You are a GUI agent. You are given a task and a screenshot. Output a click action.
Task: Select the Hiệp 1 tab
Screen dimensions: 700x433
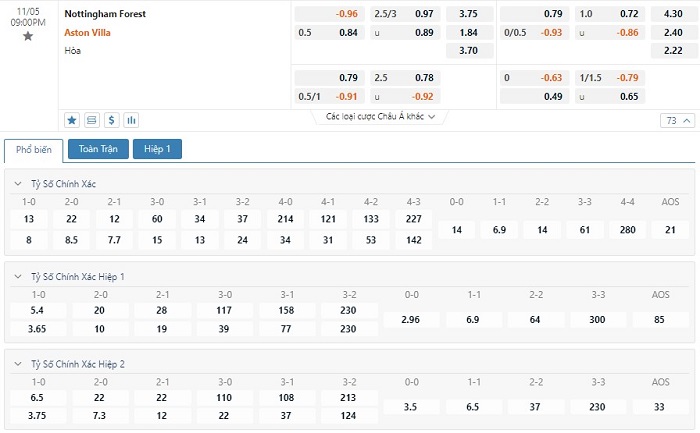[158, 150]
